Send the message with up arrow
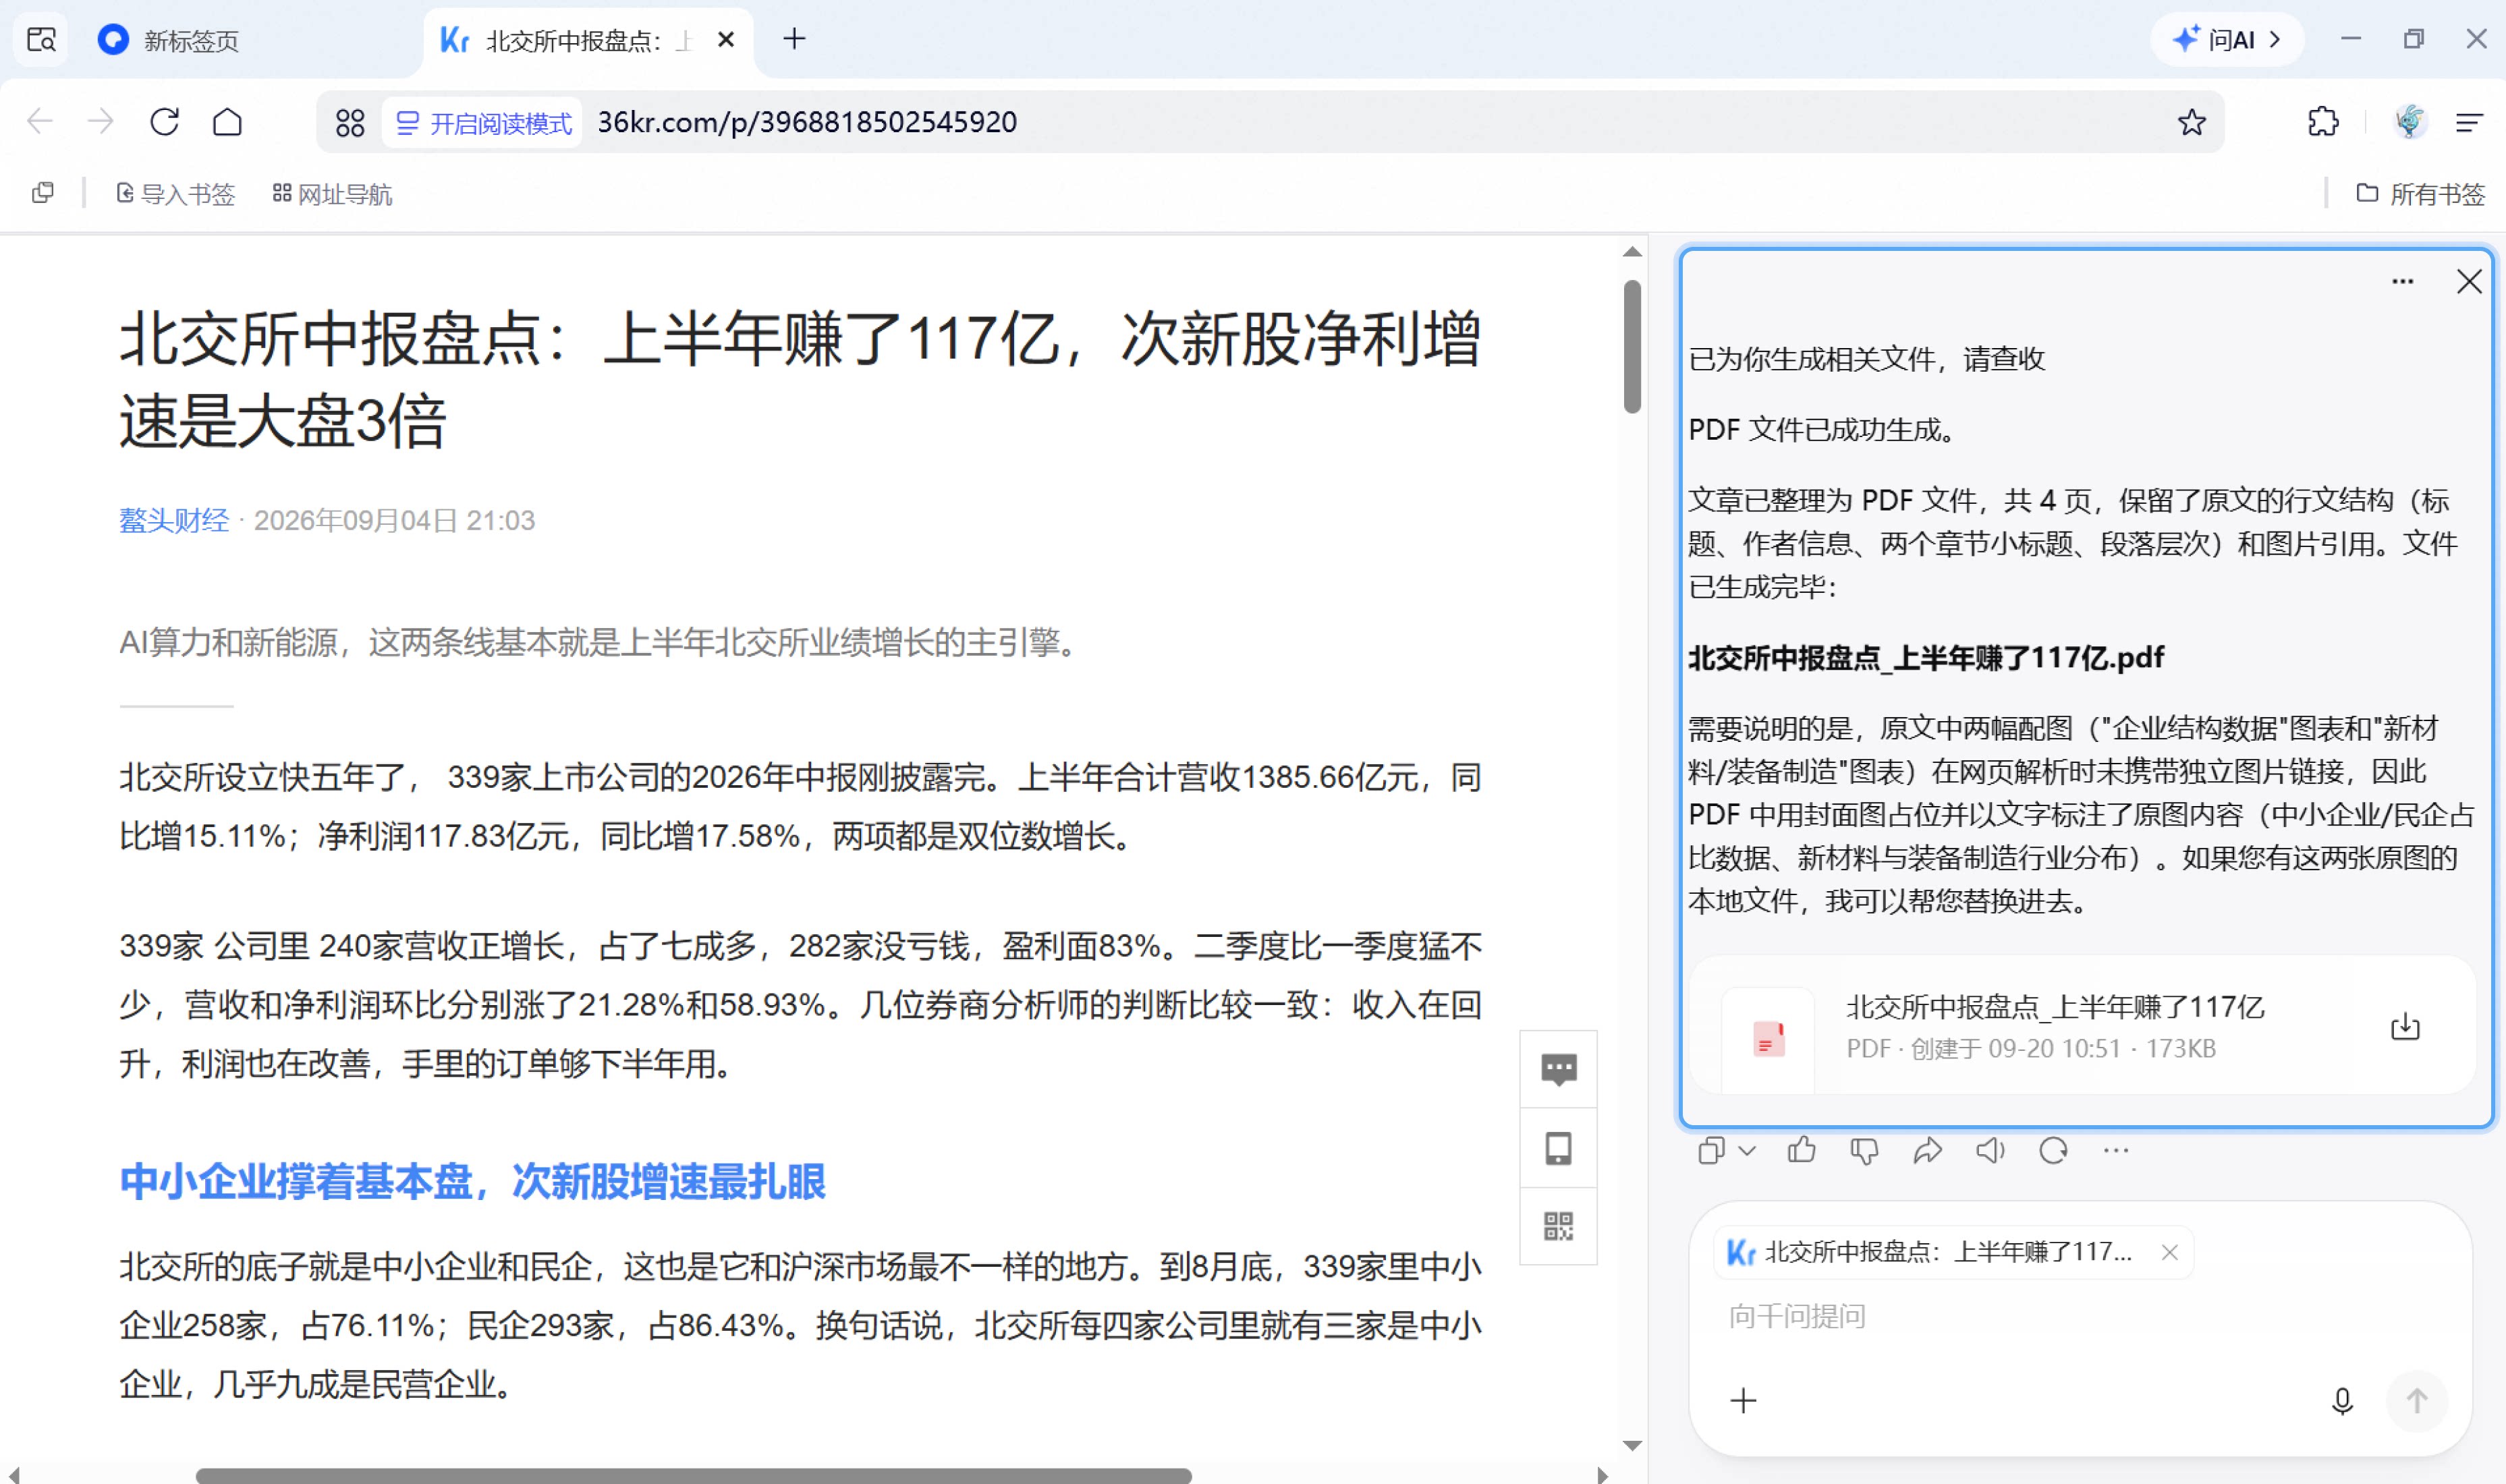 (2416, 1401)
